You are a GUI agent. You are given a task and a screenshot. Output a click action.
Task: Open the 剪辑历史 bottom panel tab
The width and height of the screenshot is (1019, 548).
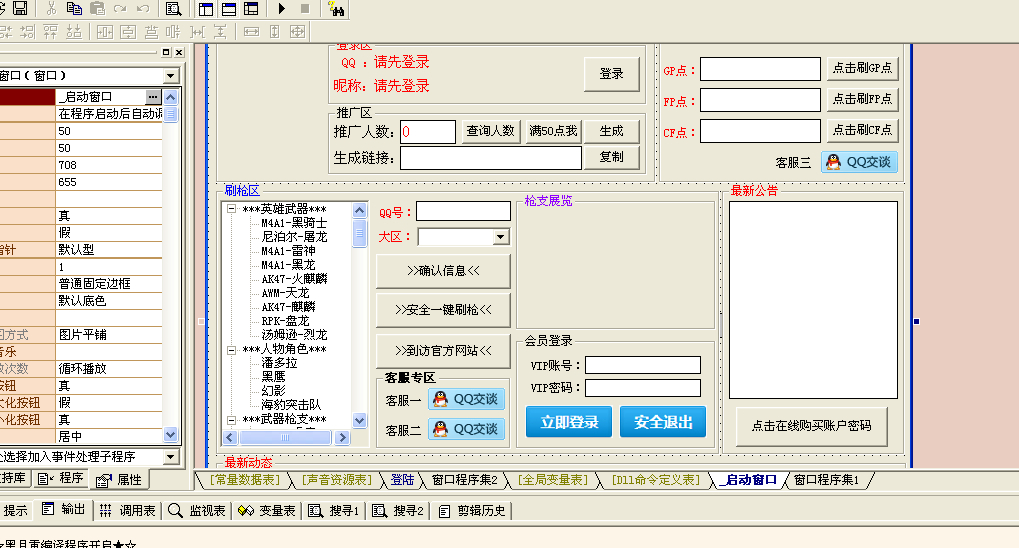(472, 510)
